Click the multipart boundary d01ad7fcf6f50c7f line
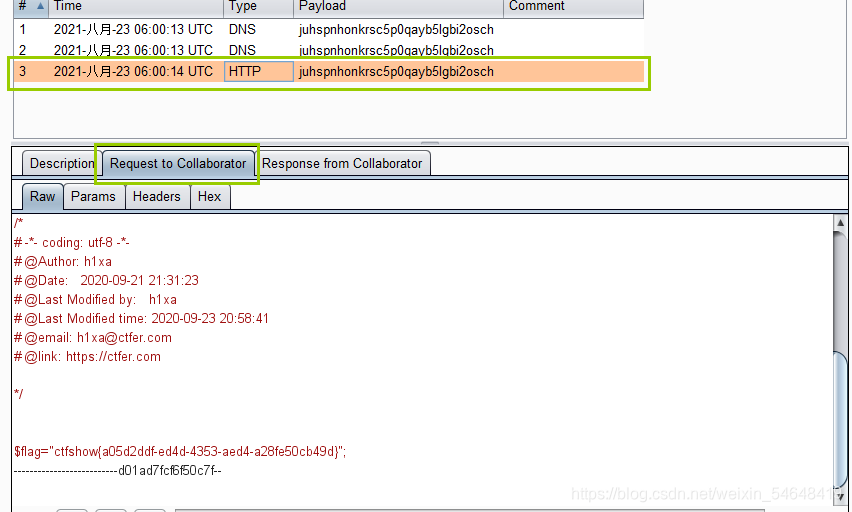The width and height of the screenshot is (852, 512). pyautogui.click(x=117, y=471)
